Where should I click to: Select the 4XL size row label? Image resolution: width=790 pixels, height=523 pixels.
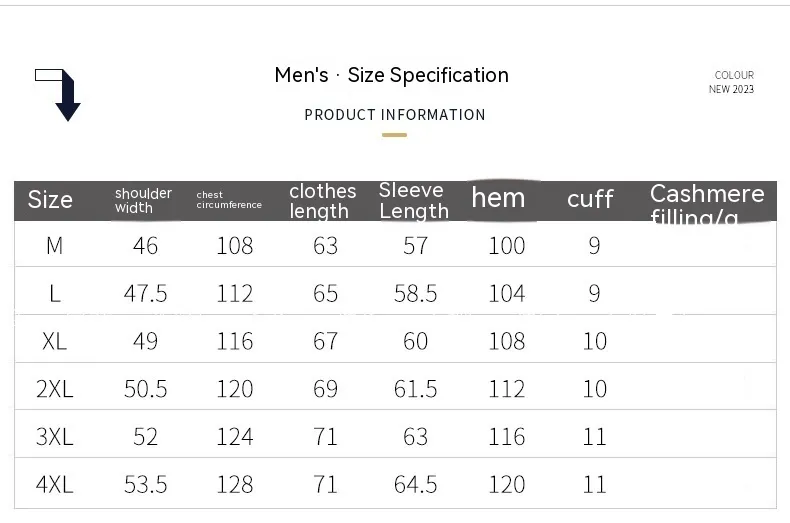(55, 485)
